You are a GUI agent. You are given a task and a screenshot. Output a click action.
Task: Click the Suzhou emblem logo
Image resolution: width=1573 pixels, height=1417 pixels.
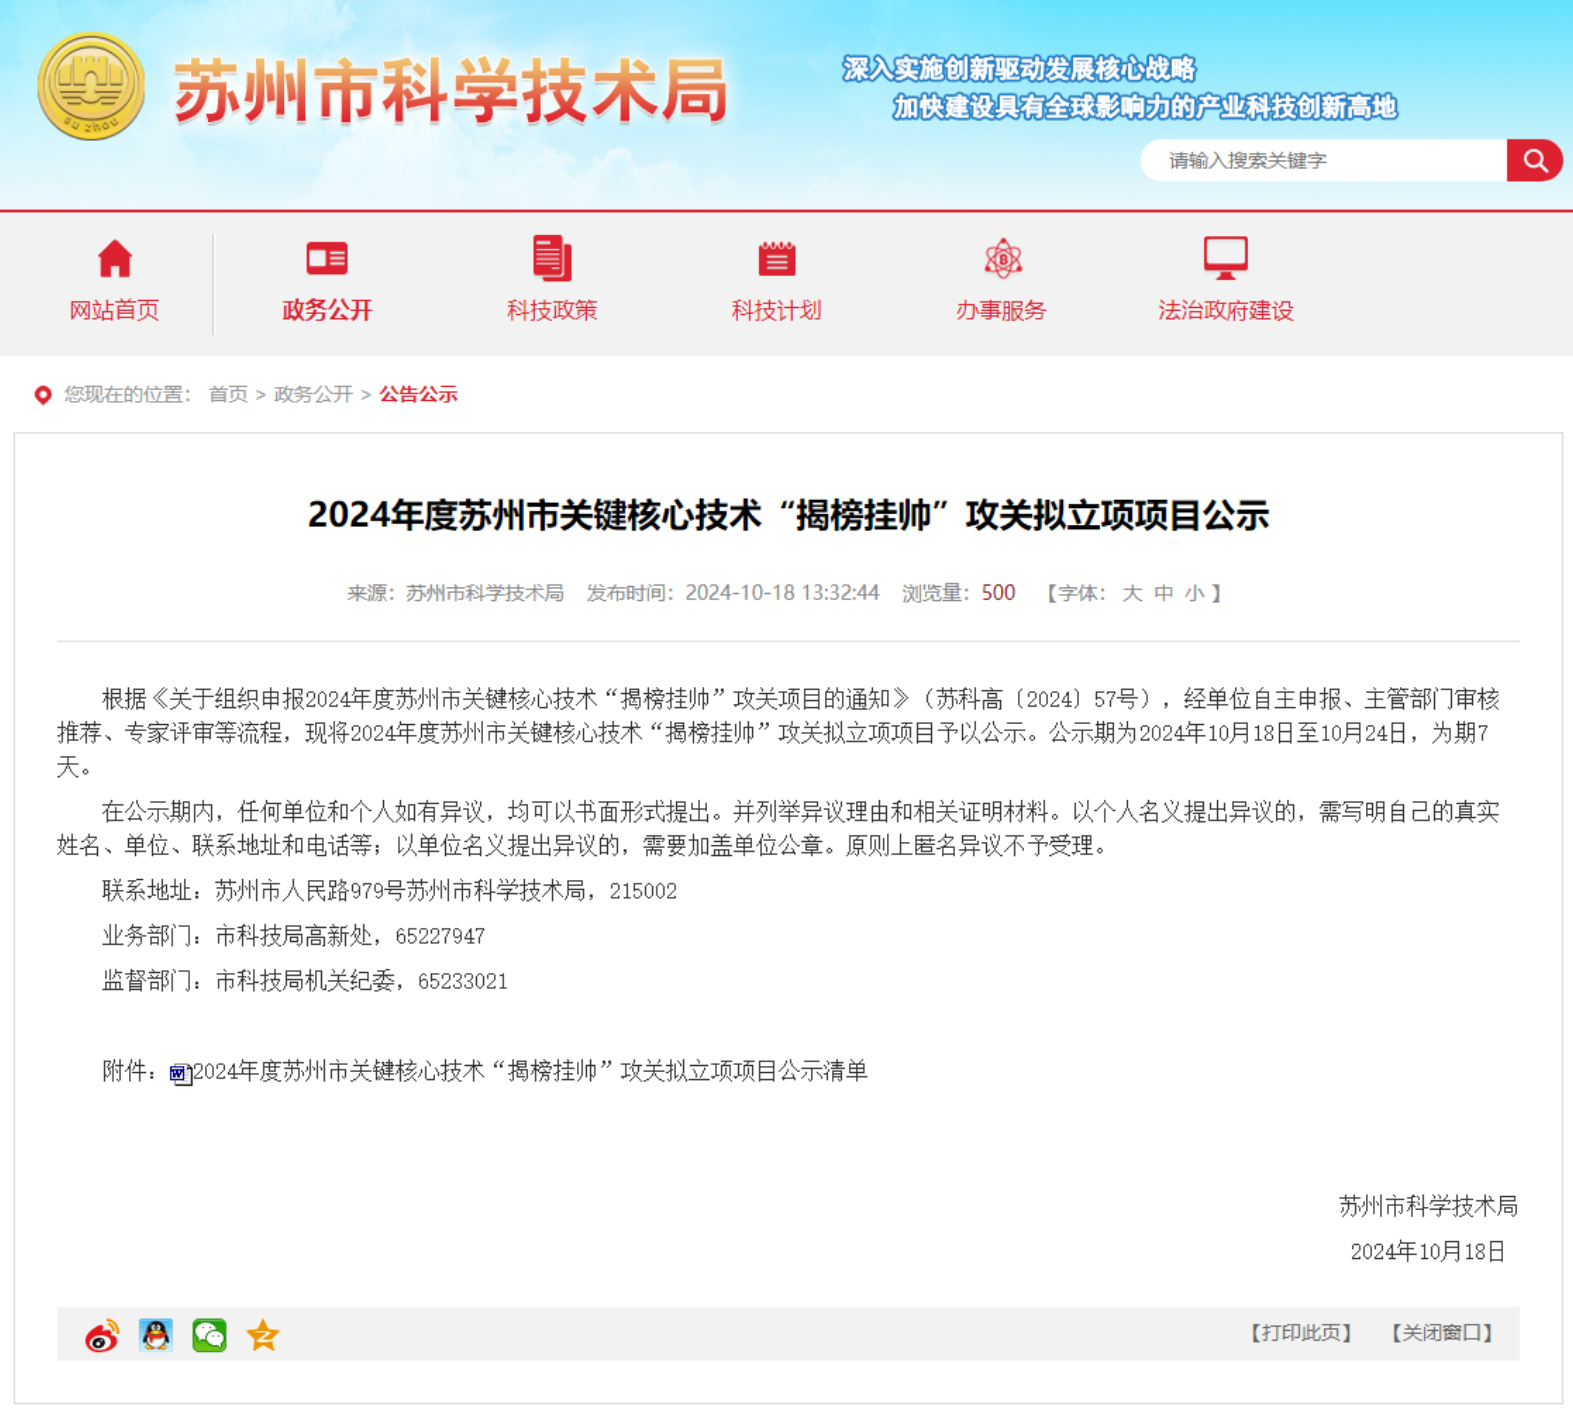coord(91,87)
